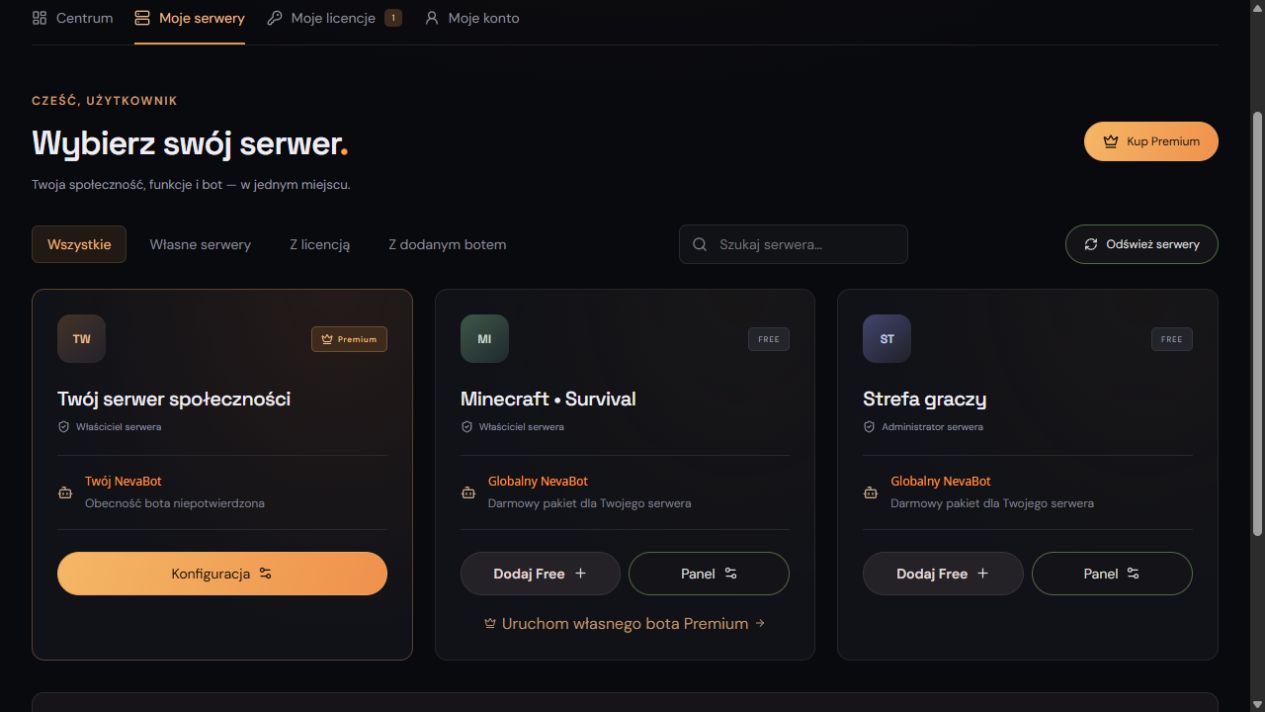Filter by Własne serwery
The height and width of the screenshot is (712, 1265).
click(x=200, y=244)
